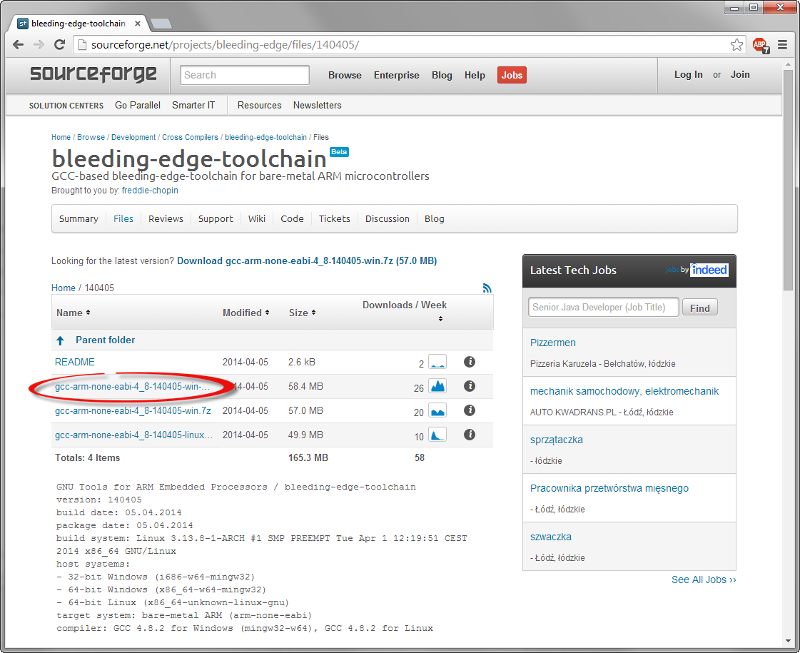The height and width of the screenshot is (653, 800).
Task: Sort file list by Name
Action: pos(73,313)
